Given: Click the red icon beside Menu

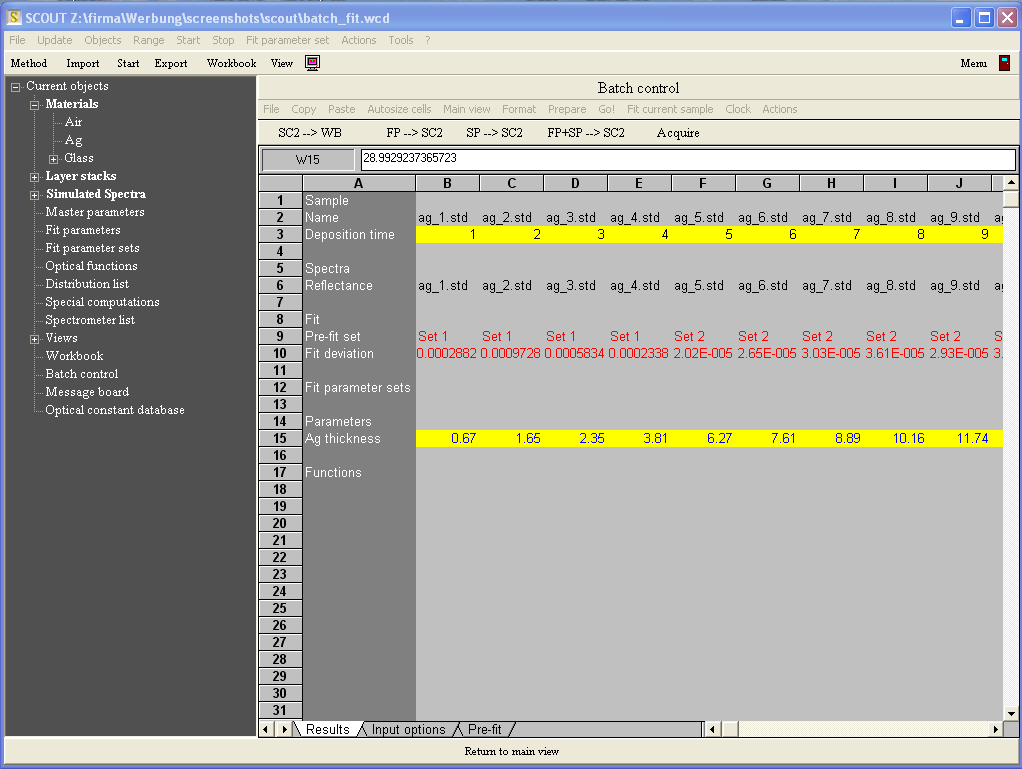Looking at the screenshot, I should point(1004,63).
